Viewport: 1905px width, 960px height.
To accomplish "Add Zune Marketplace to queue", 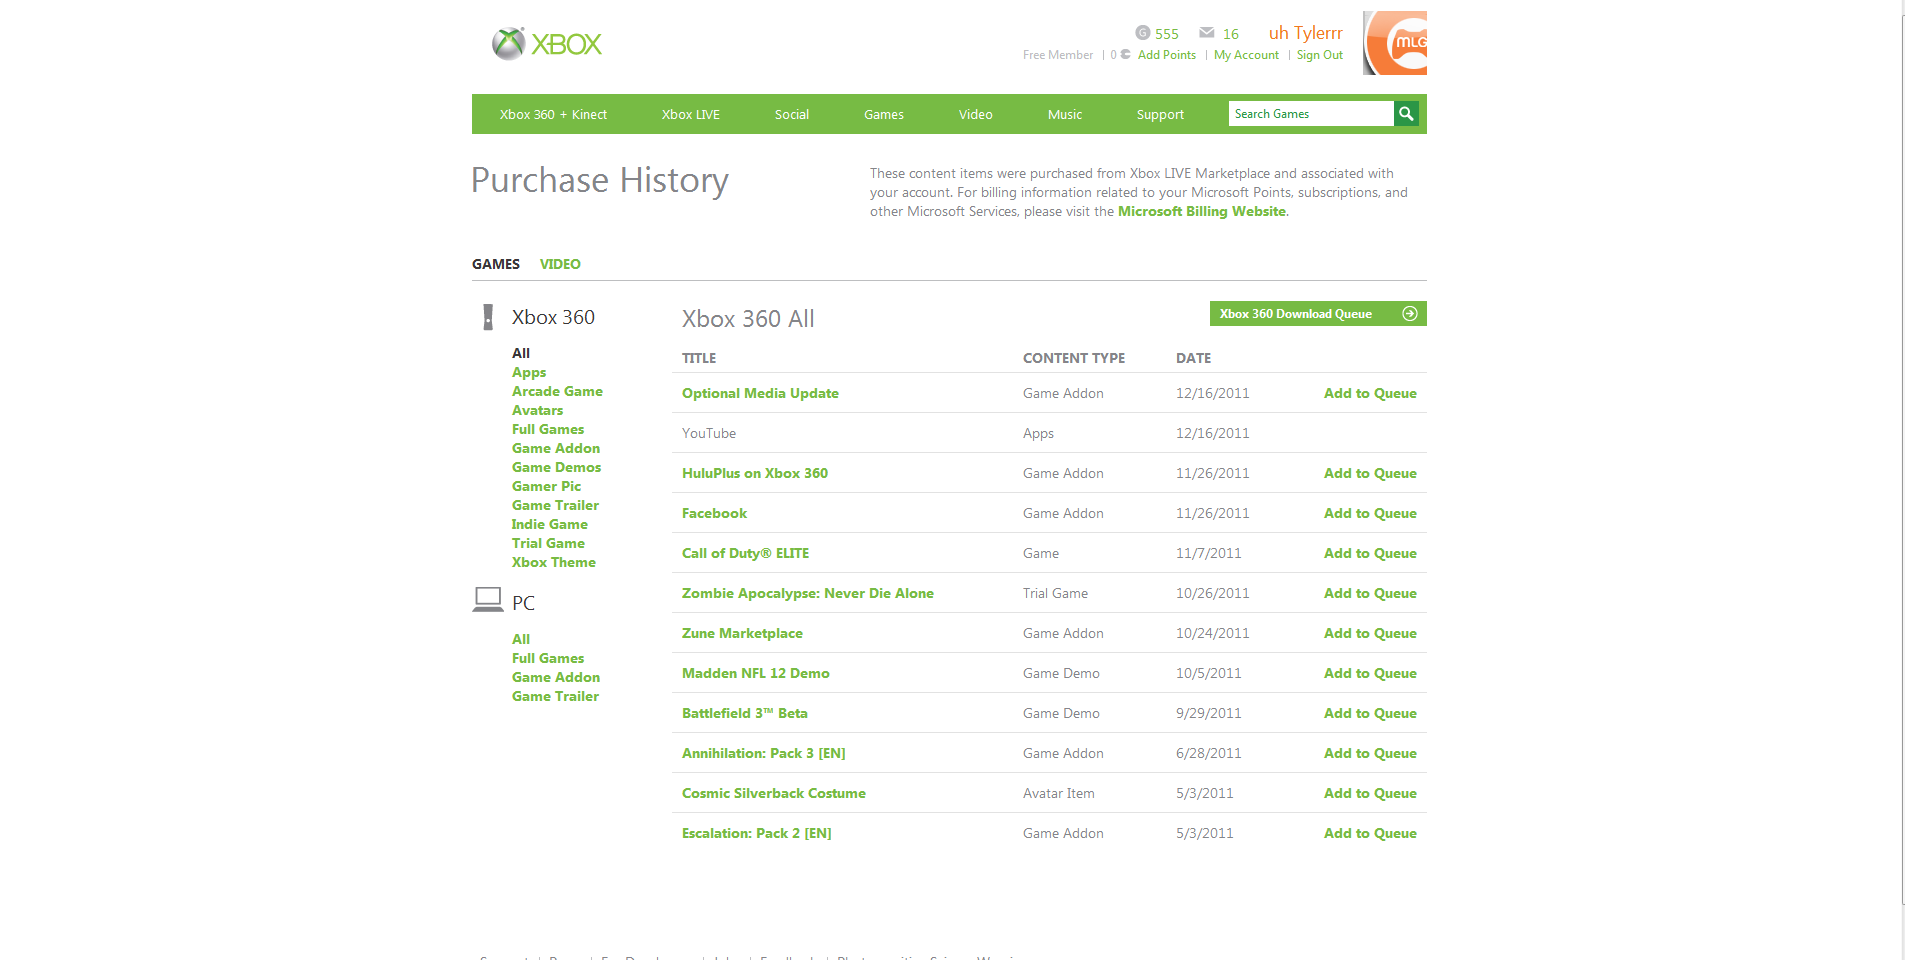I will [1370, 633].
